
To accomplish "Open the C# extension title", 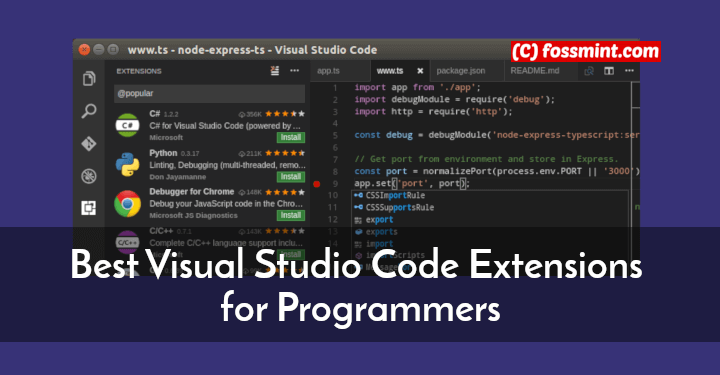I will (x=155, y=113).
